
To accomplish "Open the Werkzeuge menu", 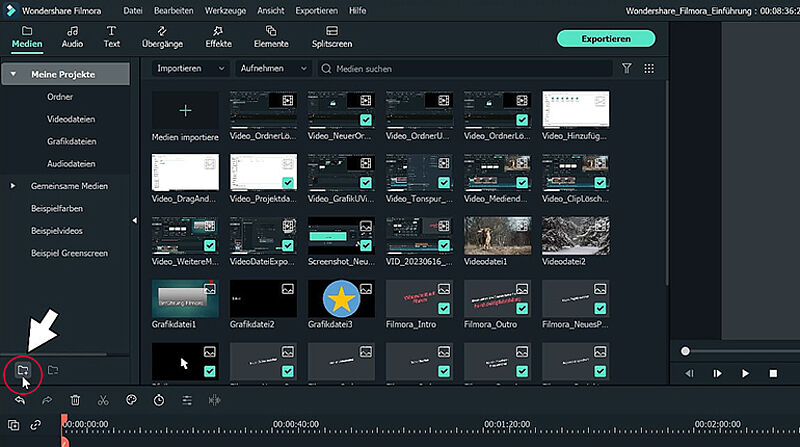I will pyautogui.click(x=225, y=11).
